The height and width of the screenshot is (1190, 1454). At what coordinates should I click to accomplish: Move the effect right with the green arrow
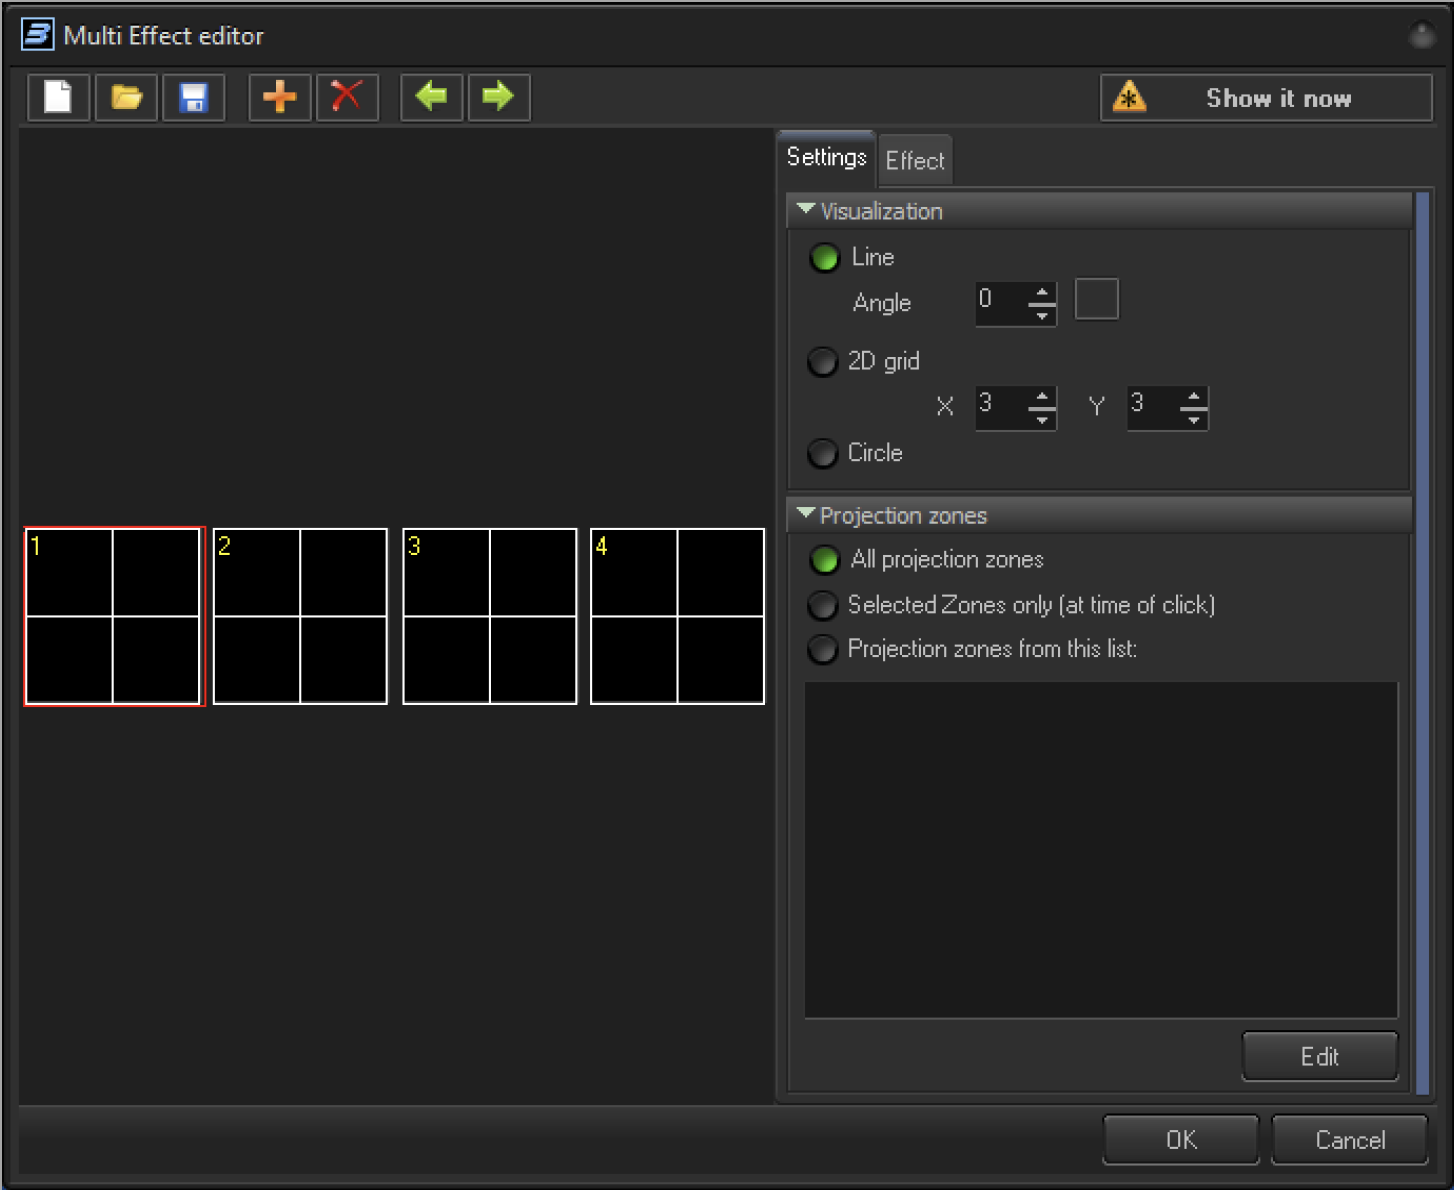tap(498, 97)
